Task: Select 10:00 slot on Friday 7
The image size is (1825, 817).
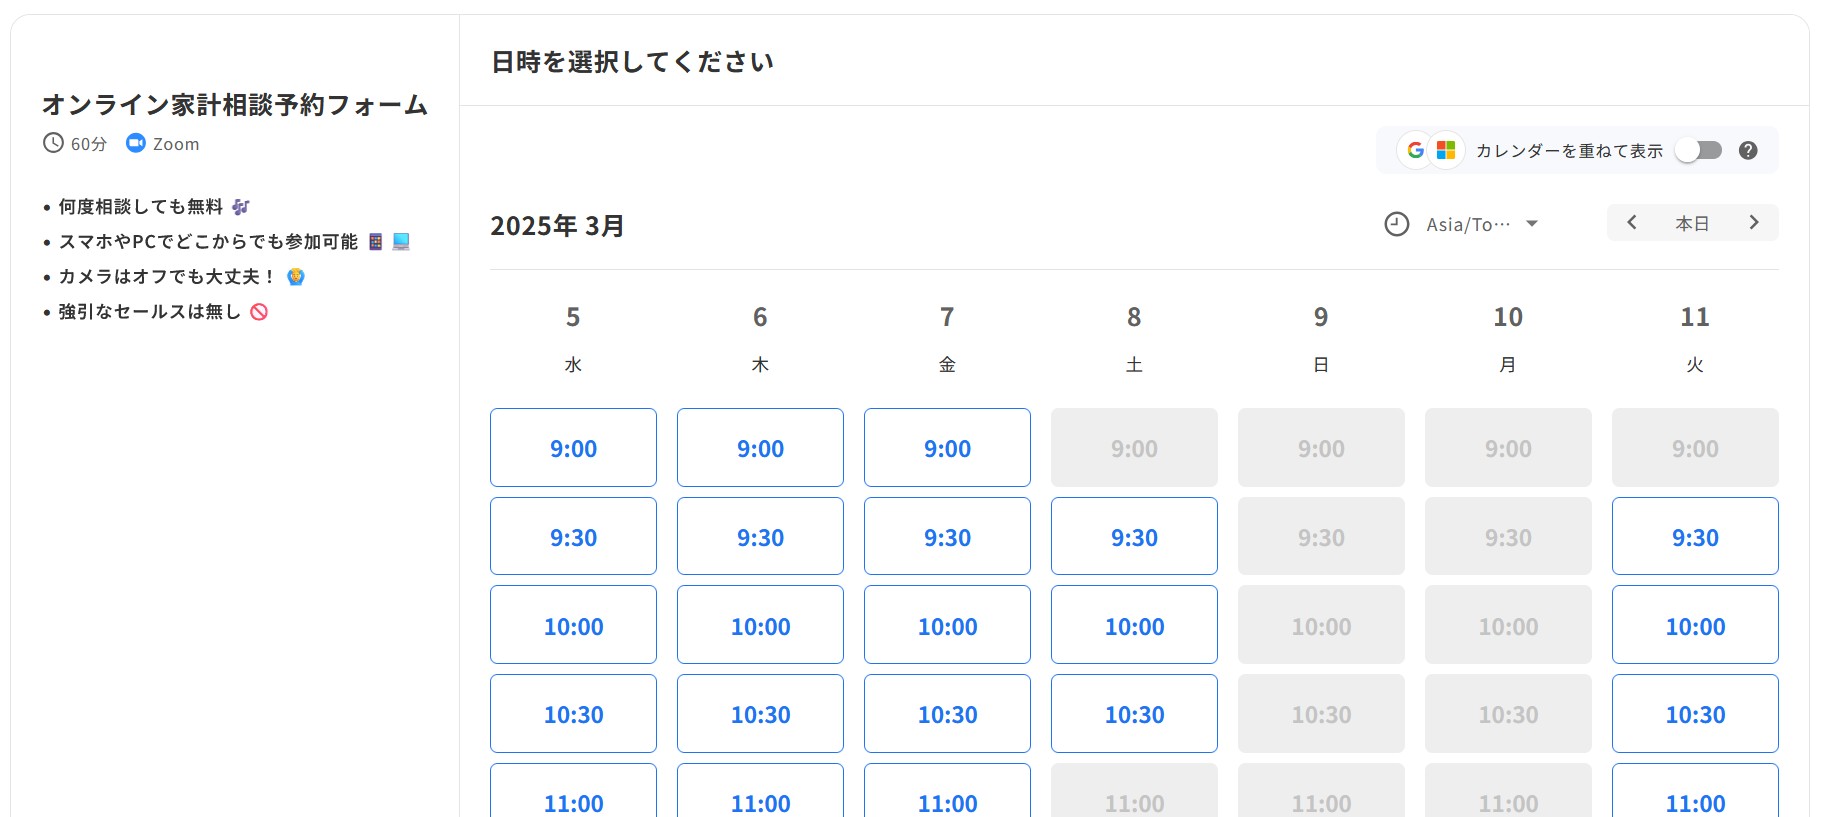Action: (947, 625)
